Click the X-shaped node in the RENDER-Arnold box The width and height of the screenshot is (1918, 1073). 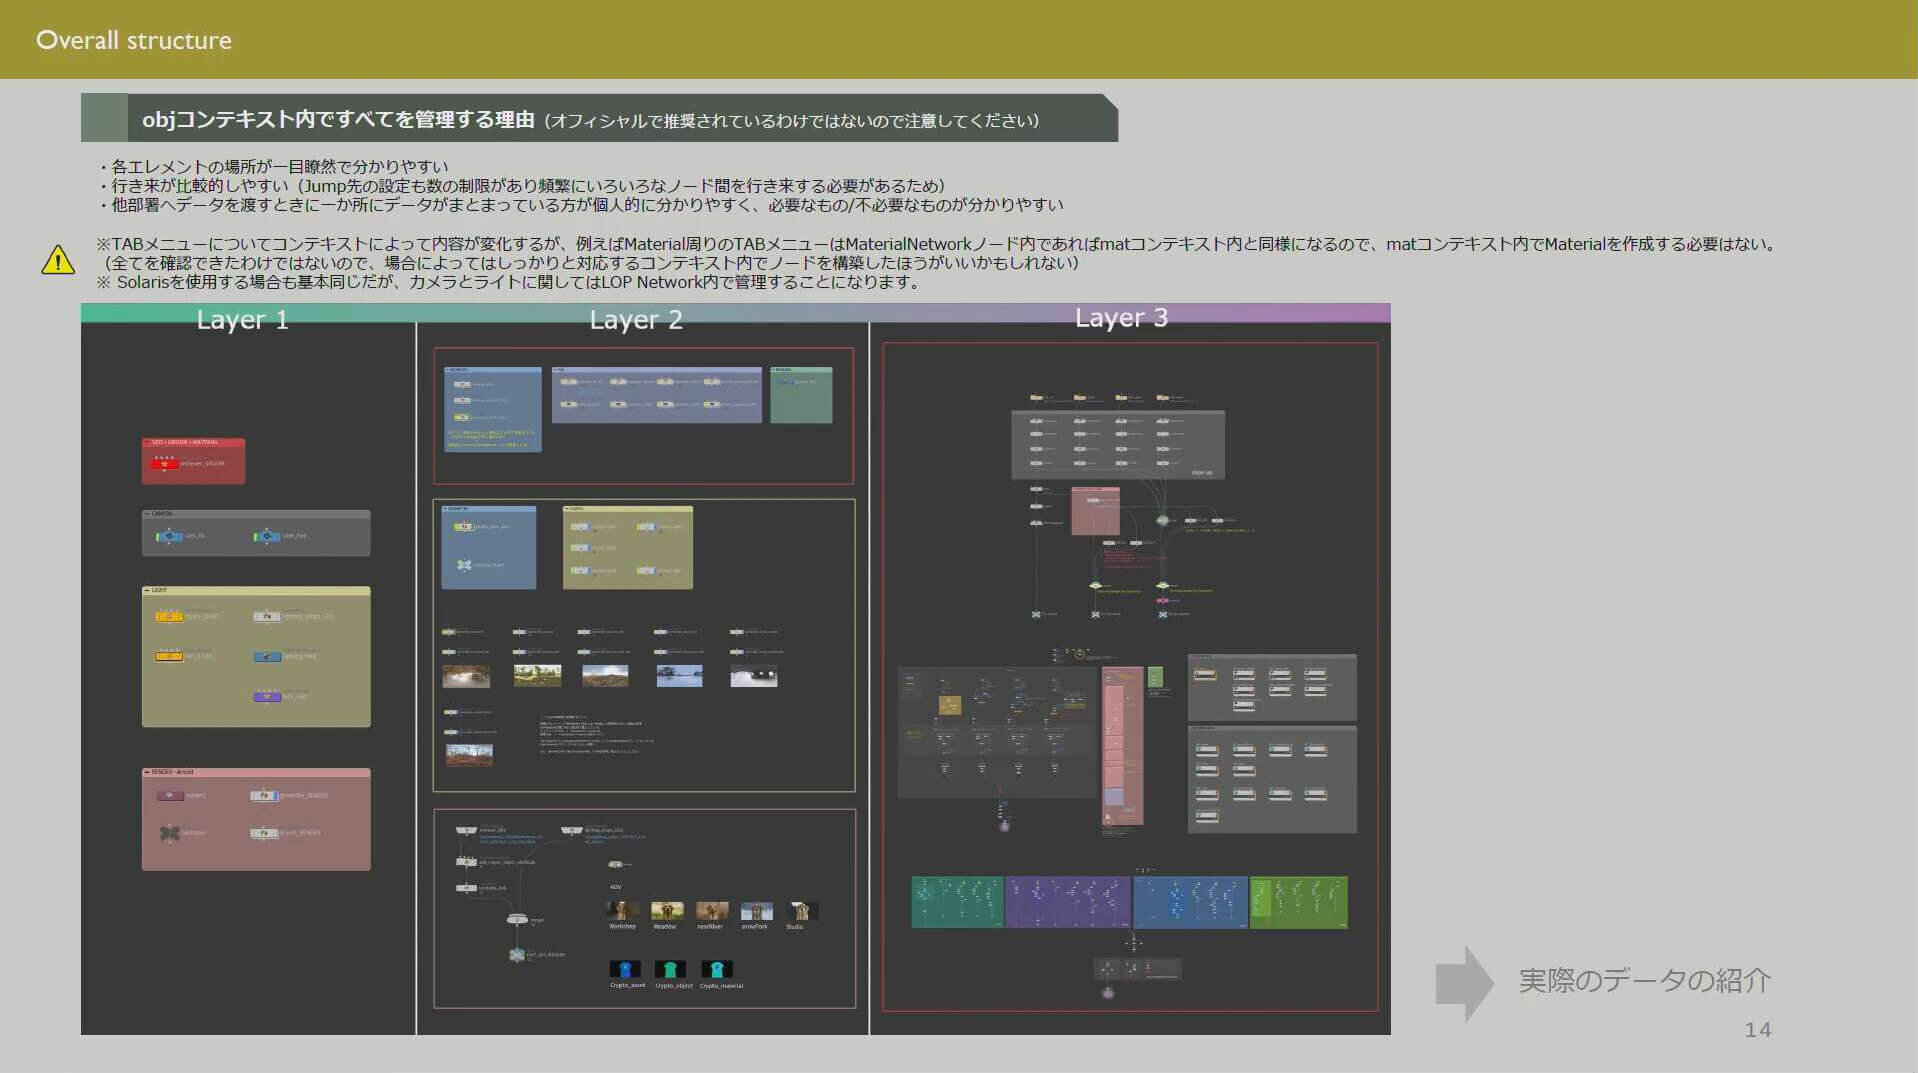point(169,833)
